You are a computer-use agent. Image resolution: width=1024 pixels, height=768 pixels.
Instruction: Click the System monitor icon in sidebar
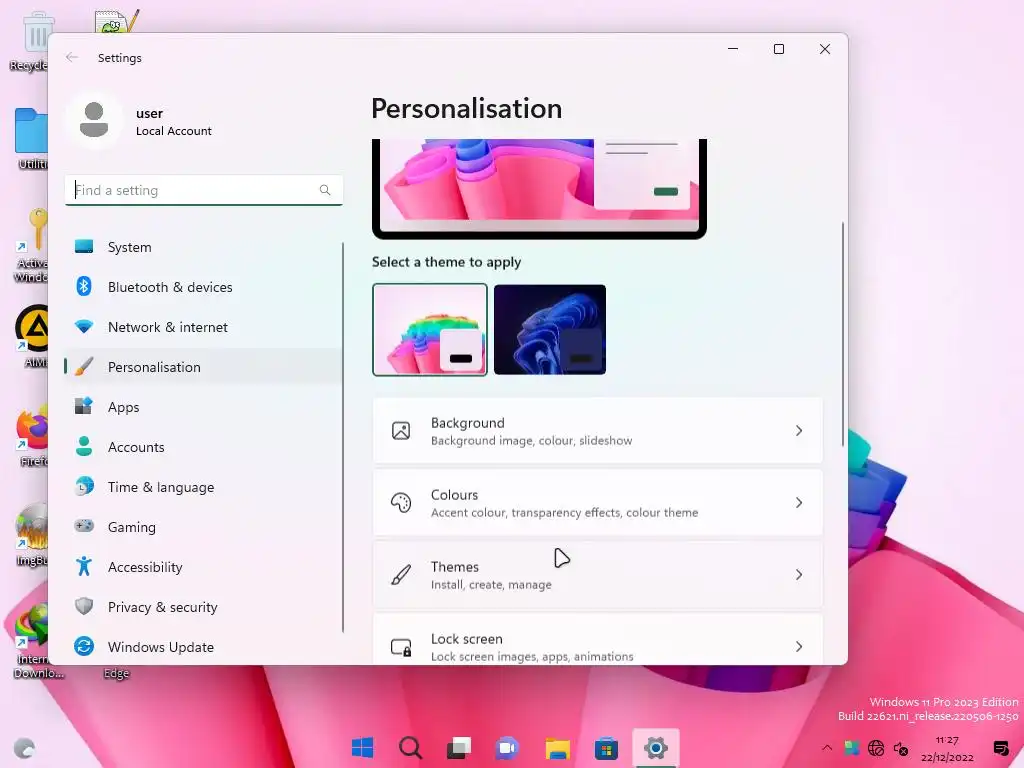click(x=84, y=247)
